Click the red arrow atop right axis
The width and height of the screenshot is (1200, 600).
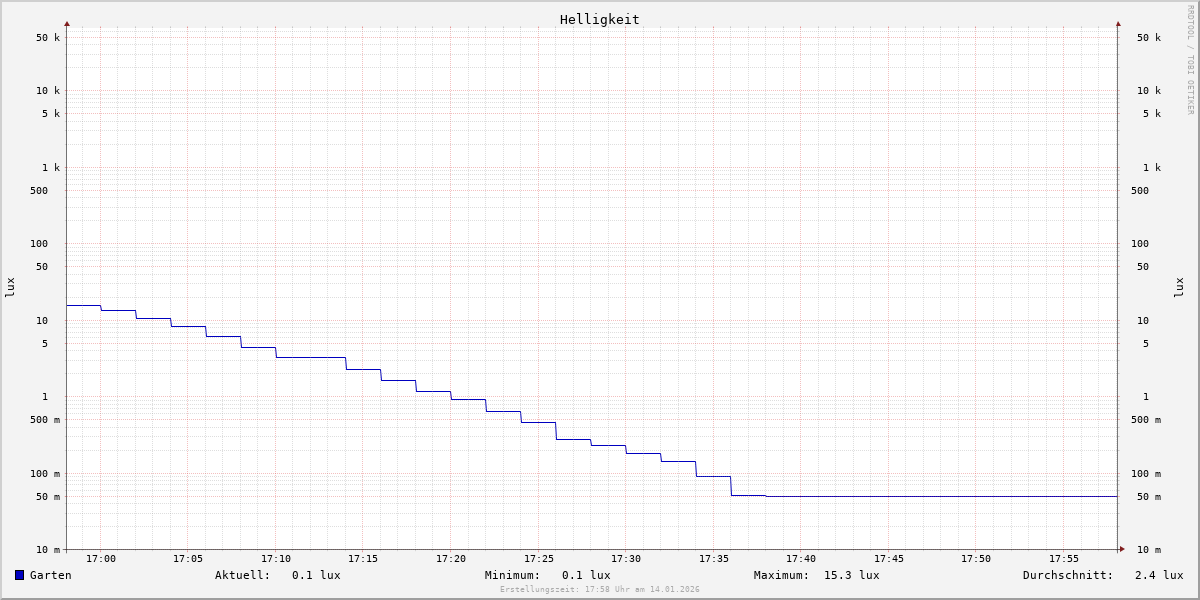pyautogui.click(x=1118, y=23)
